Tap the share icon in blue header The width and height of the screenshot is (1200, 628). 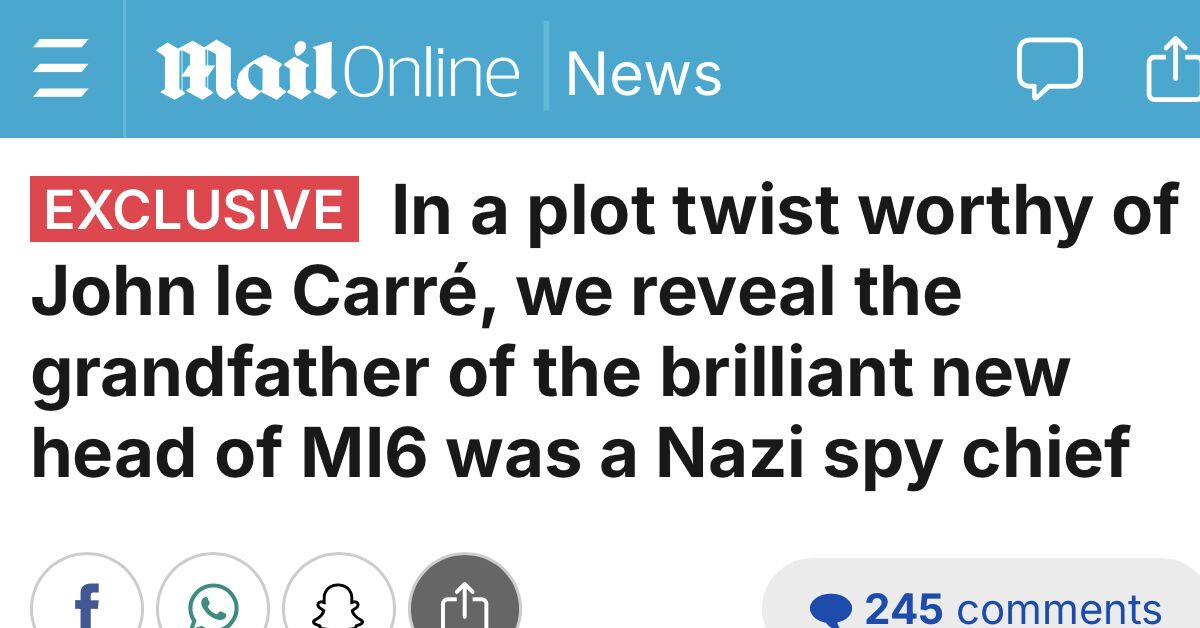click(x=1174, y=68)
